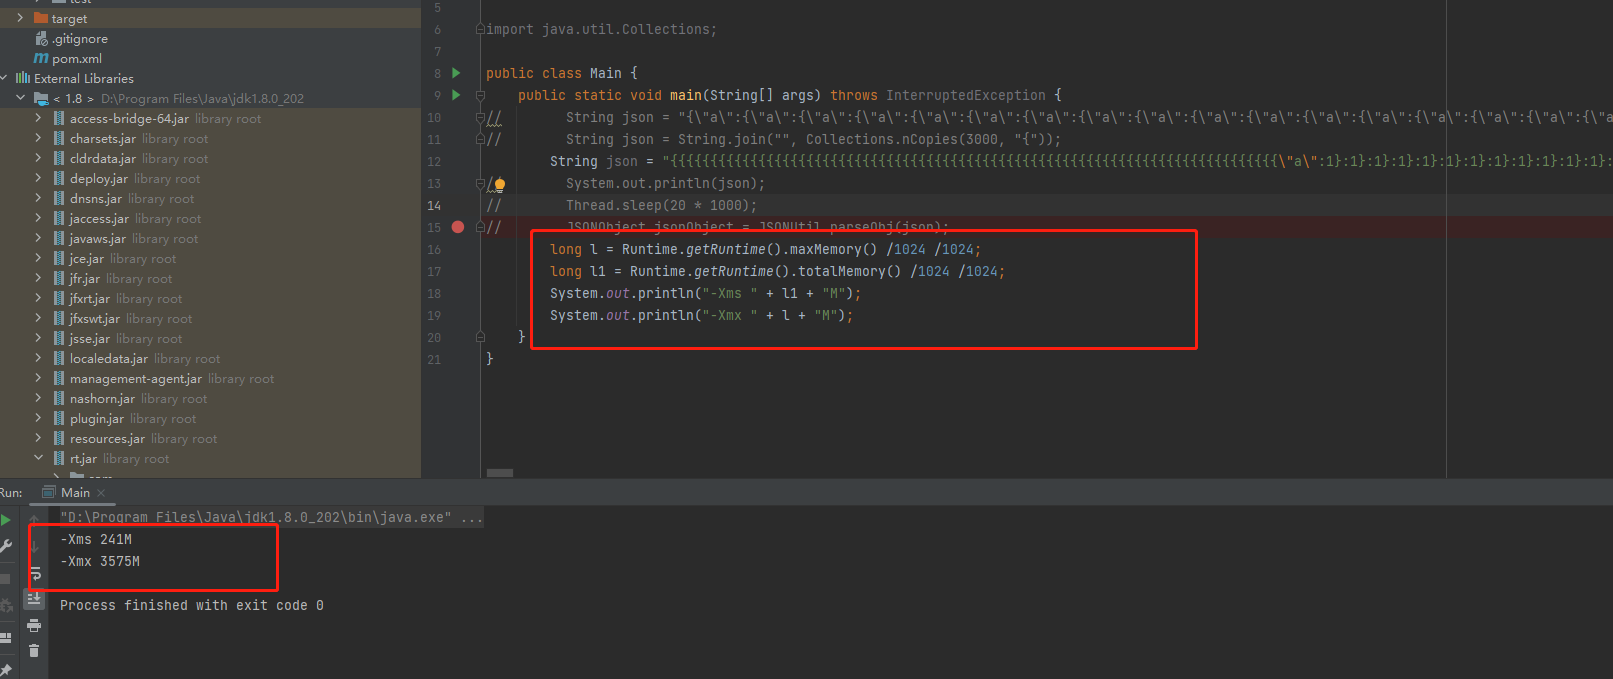The width and height of the screenshot is (1613, 679).
Task: Click run gutter arrow beside class Main
Action: (457, 73)
